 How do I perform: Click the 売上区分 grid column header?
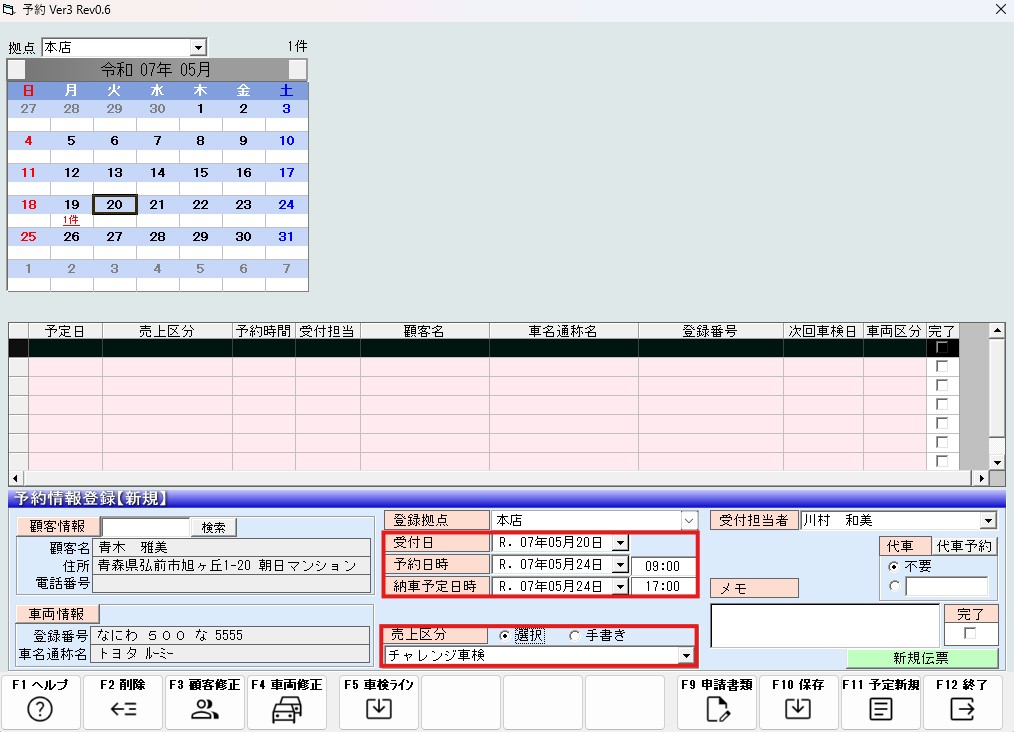tap(167, 331)
